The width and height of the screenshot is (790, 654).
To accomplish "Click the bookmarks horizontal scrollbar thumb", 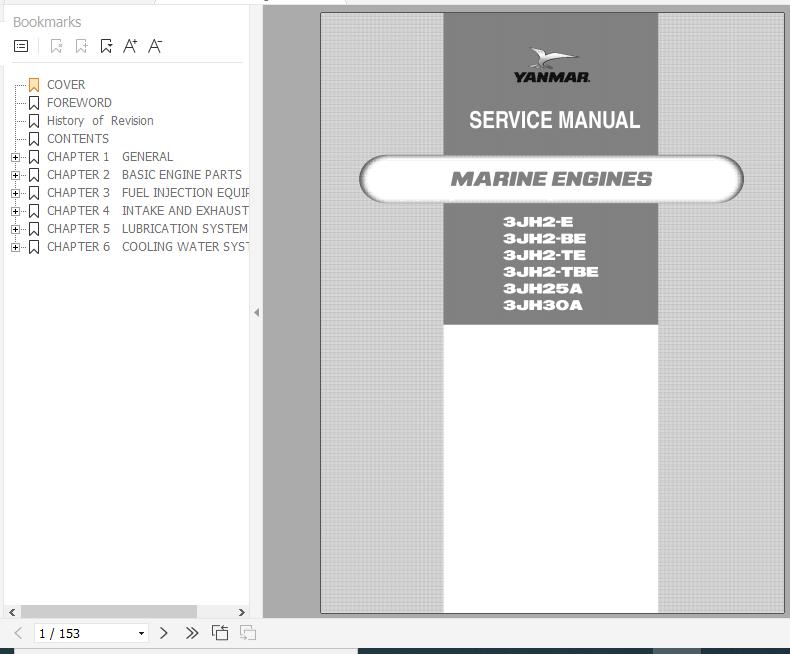I will [x=108, y=612].
